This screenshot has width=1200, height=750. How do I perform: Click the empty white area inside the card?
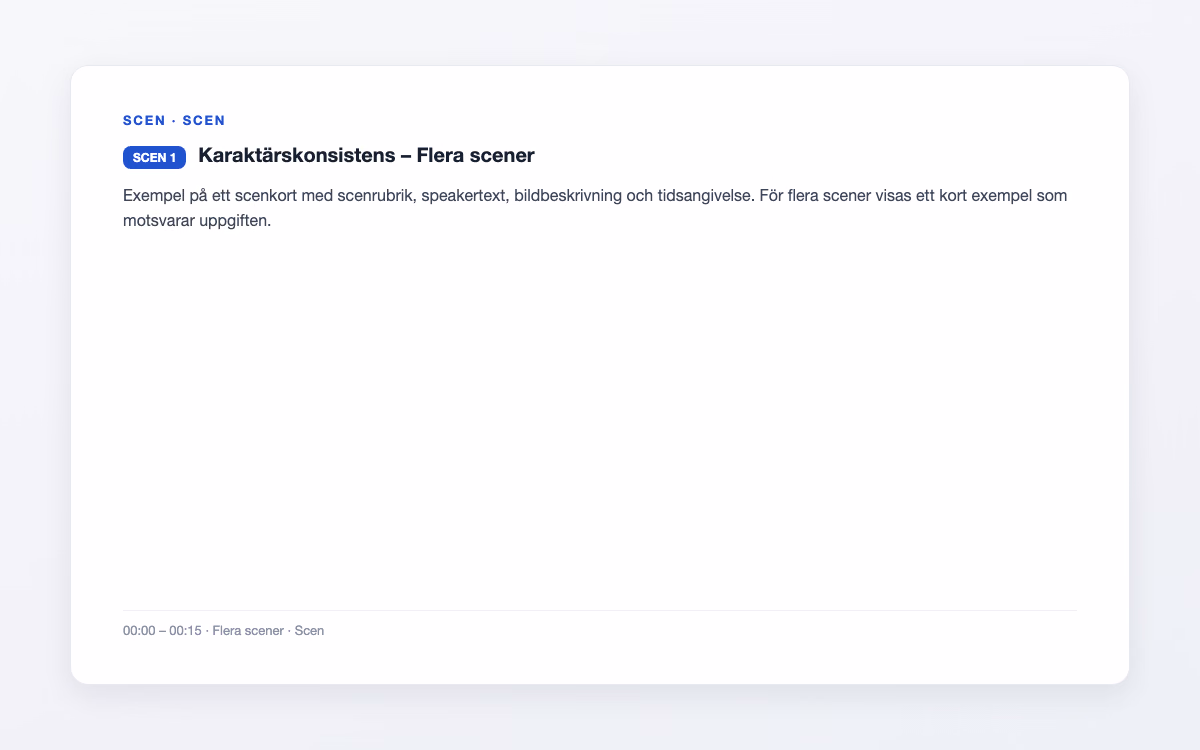click(x=600, y=420)
